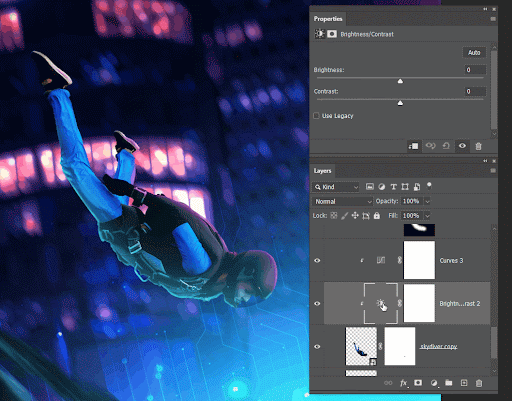Click mask link icon on skydiver copy layer
Viewport: 512px width, 401px height.
380,346
